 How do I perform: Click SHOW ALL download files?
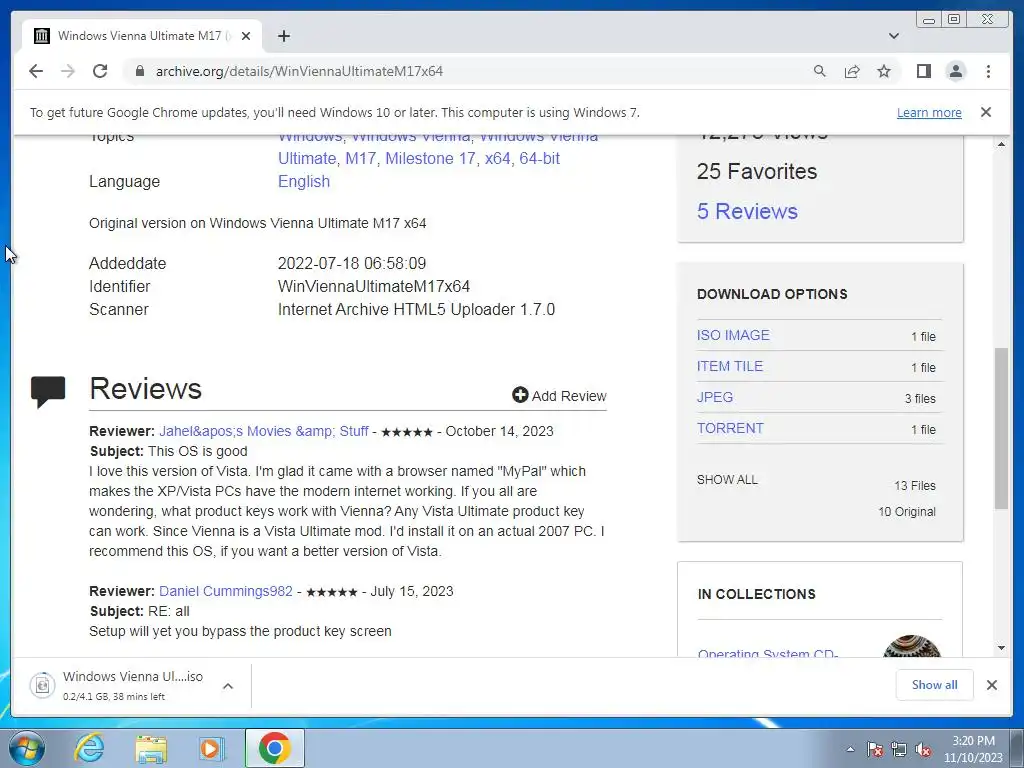point(727,479)
